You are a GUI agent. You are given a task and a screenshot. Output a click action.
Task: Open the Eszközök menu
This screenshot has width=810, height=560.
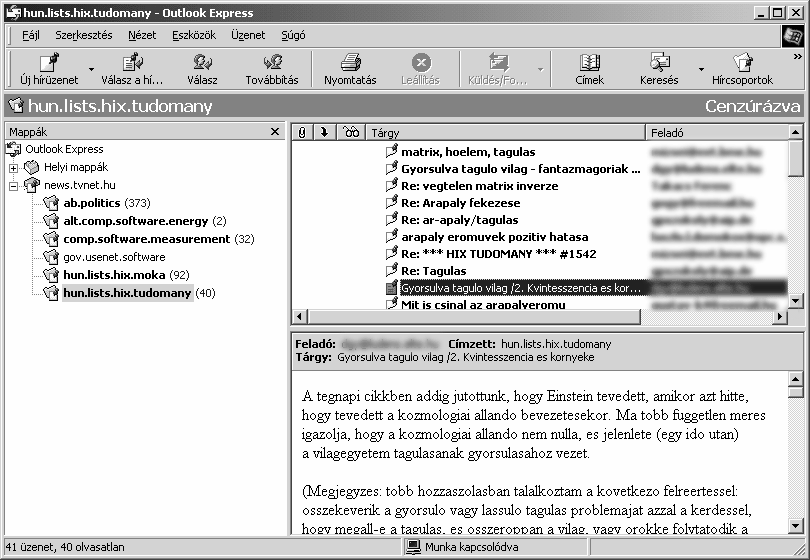(194, 35)
